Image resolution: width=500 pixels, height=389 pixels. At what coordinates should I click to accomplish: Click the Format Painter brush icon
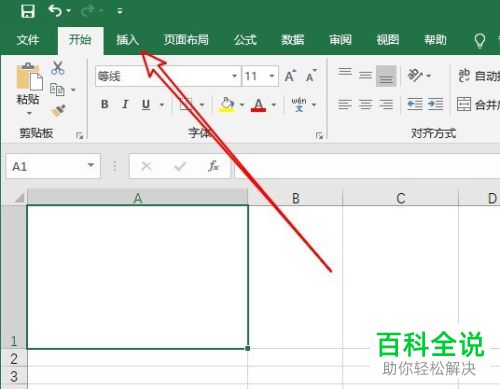pos(58,111)
